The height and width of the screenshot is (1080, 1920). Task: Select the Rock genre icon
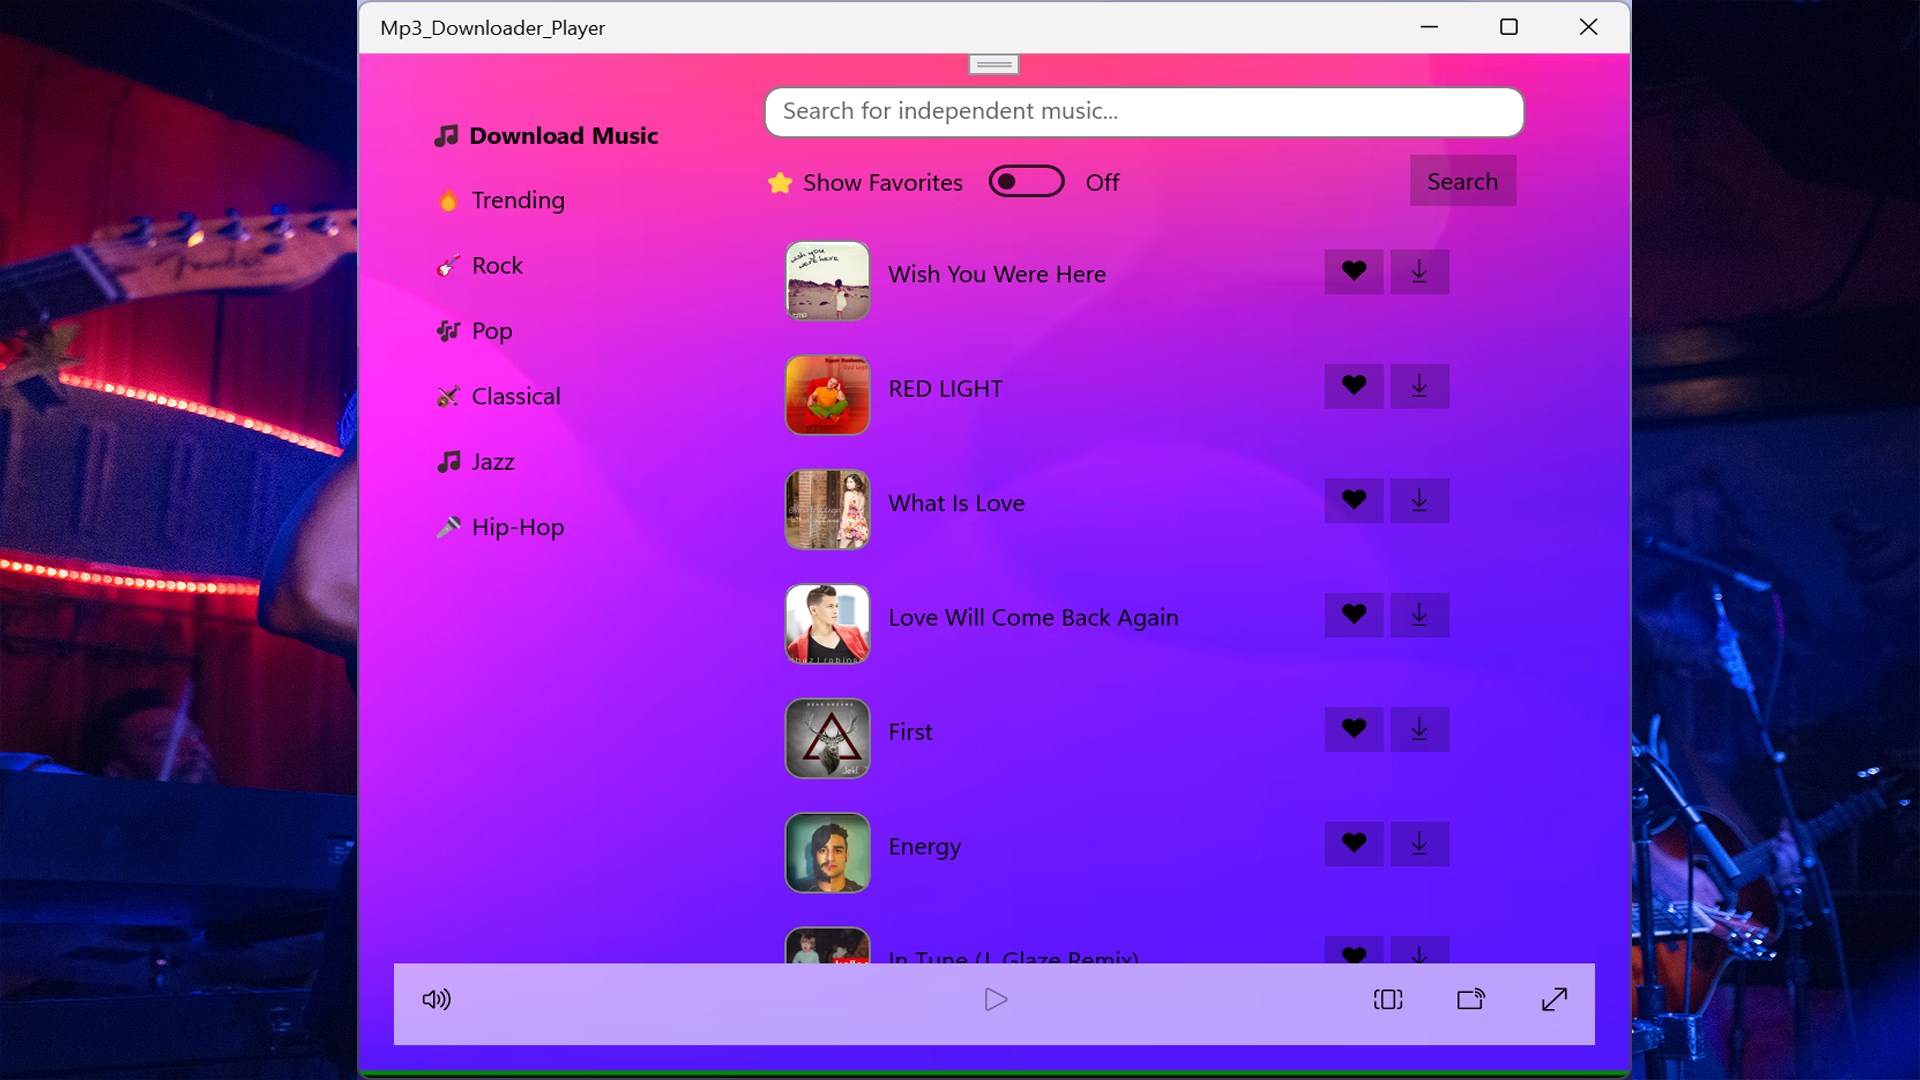point(449,265)
